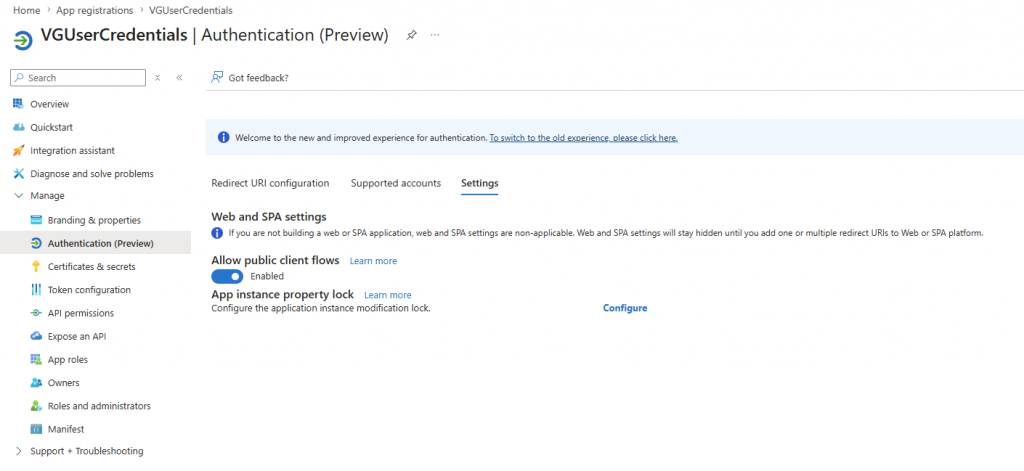Expand the Support + Troubleshooting section
1024x471 pixels.
tap(18, 451)
